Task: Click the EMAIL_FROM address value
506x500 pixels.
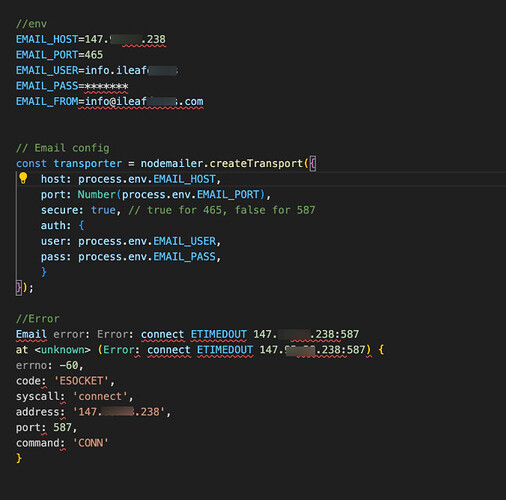Action: pyautogui.click(x=144, y=102)
